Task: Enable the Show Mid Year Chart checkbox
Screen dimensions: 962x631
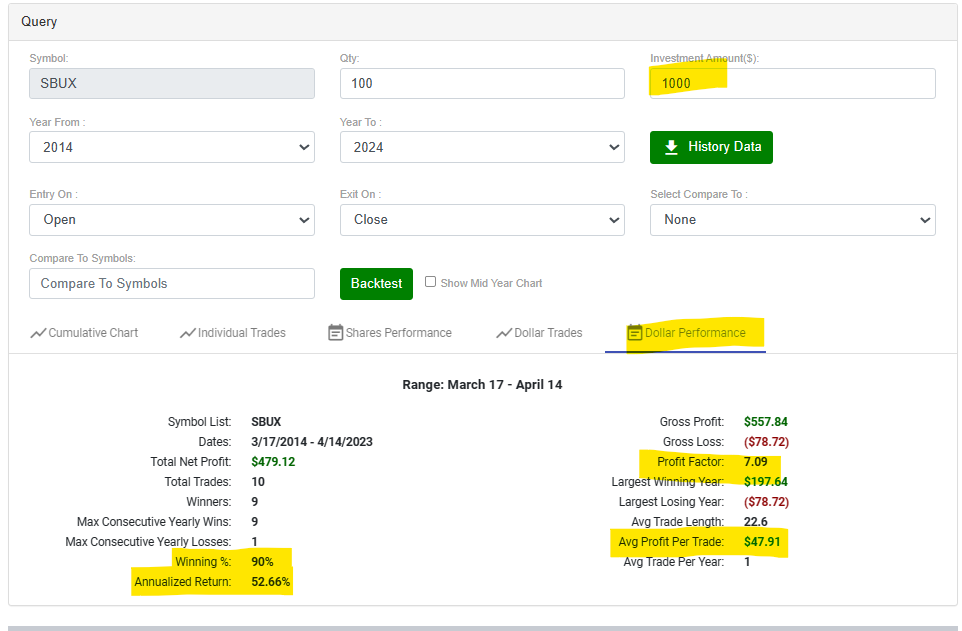Action: [x=431, y=282]
